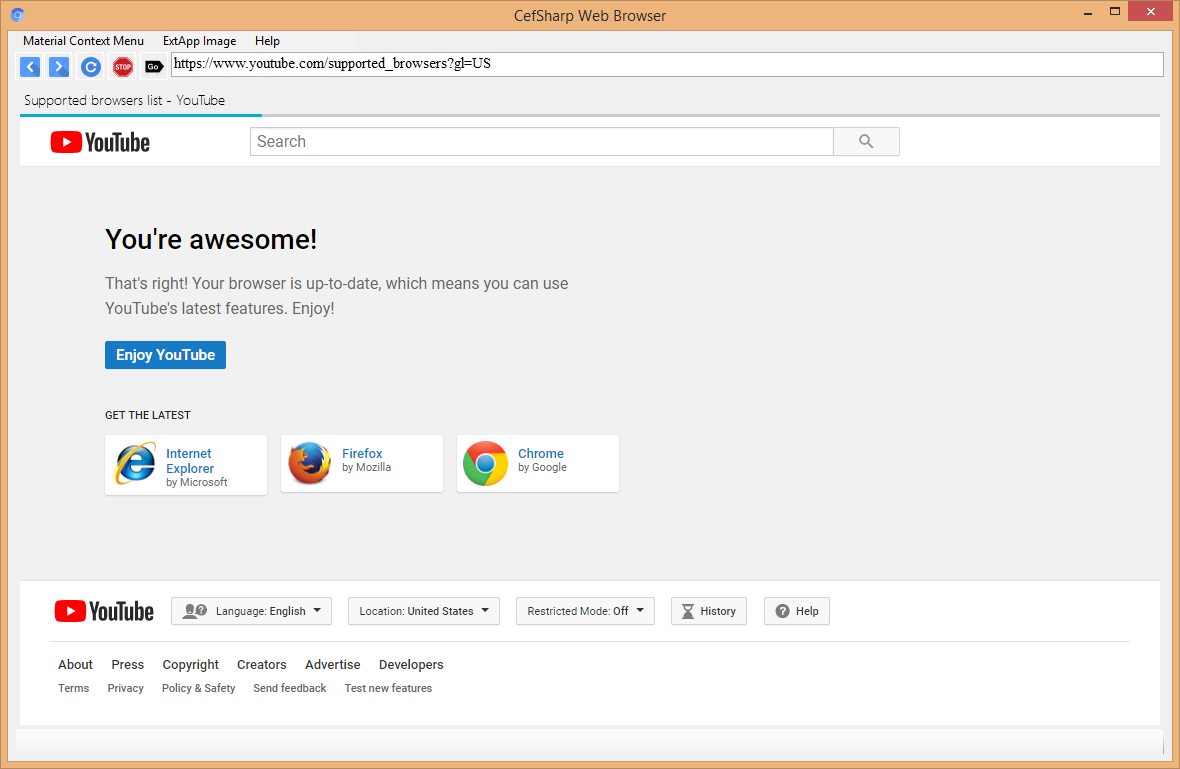Click the Chrome logo icon
The height and width of the screenshot is (769, 1180).
pos(485,463)
